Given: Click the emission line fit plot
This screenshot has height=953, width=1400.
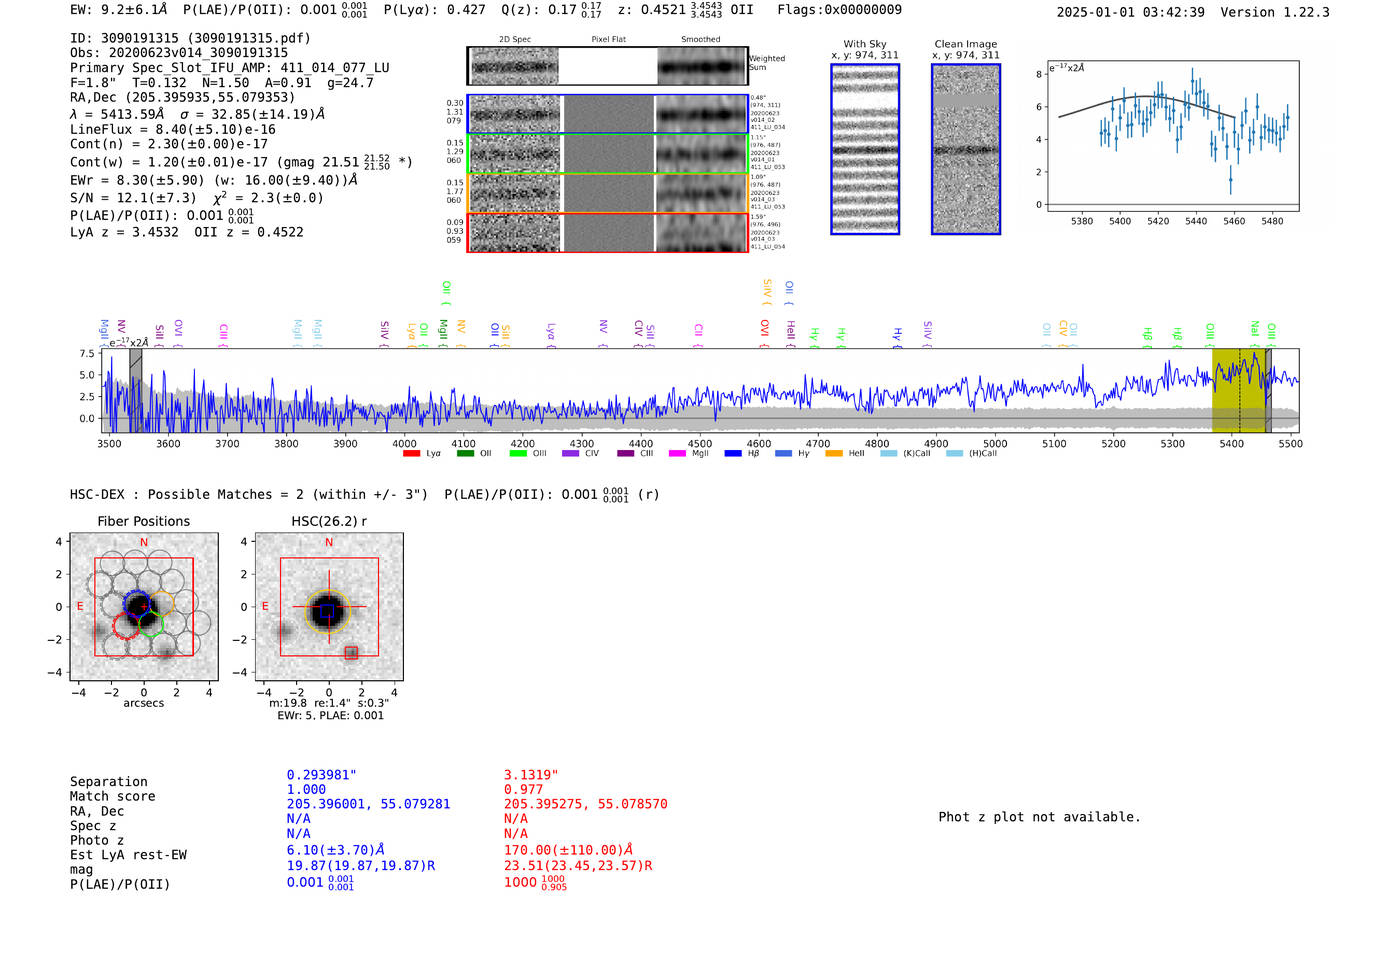Looking at the screenshot, I should pyautogui.click(x=1173, y=136).
